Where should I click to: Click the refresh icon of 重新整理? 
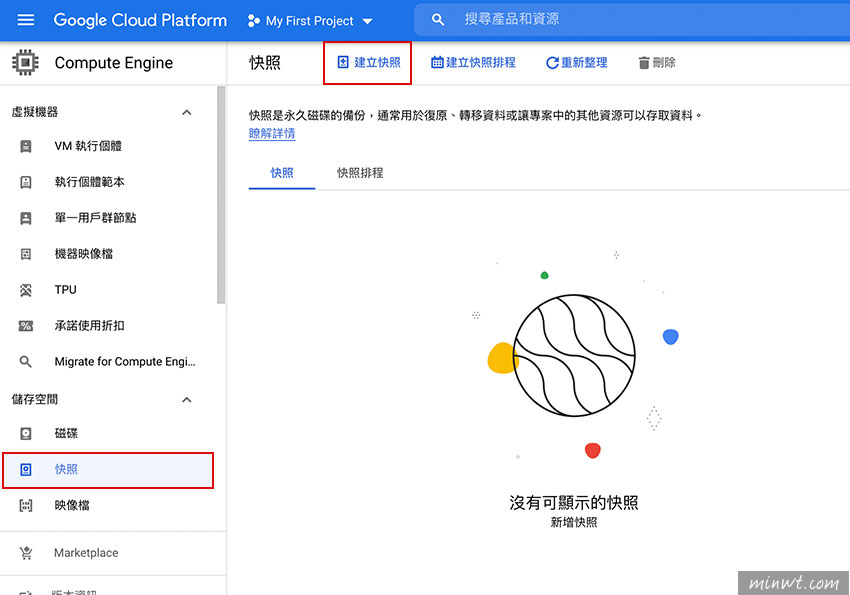click(x=552, y=63)
